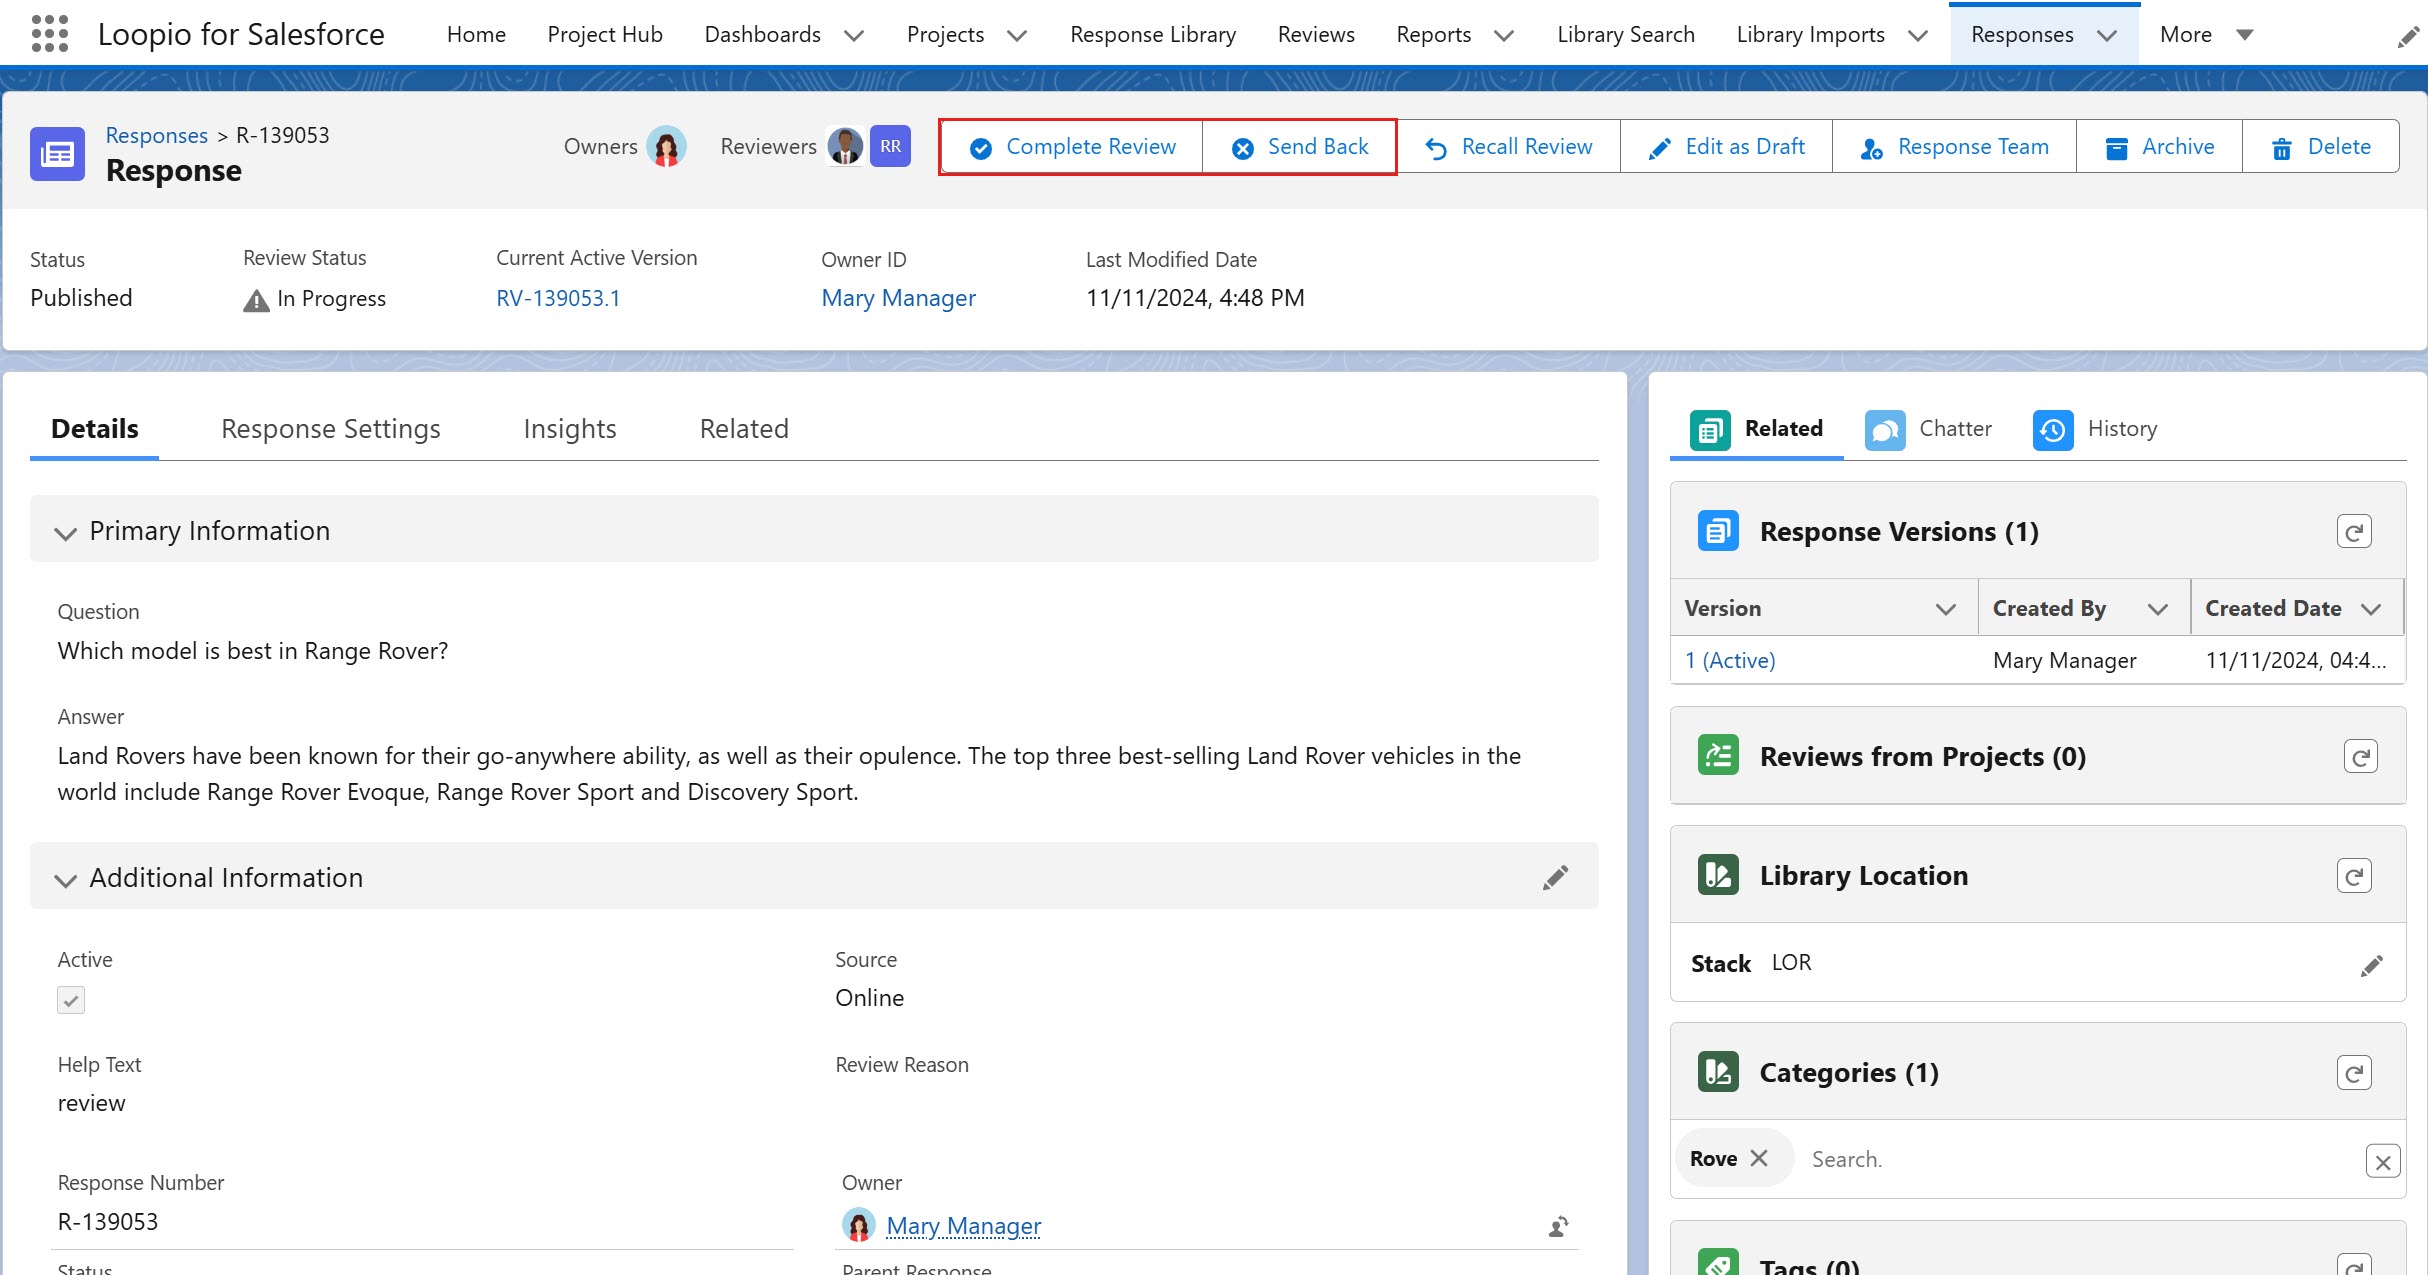This screenshot has width=2428, height=1275.
Task: Open Response Library in navigation
Action: (1153, 34)
